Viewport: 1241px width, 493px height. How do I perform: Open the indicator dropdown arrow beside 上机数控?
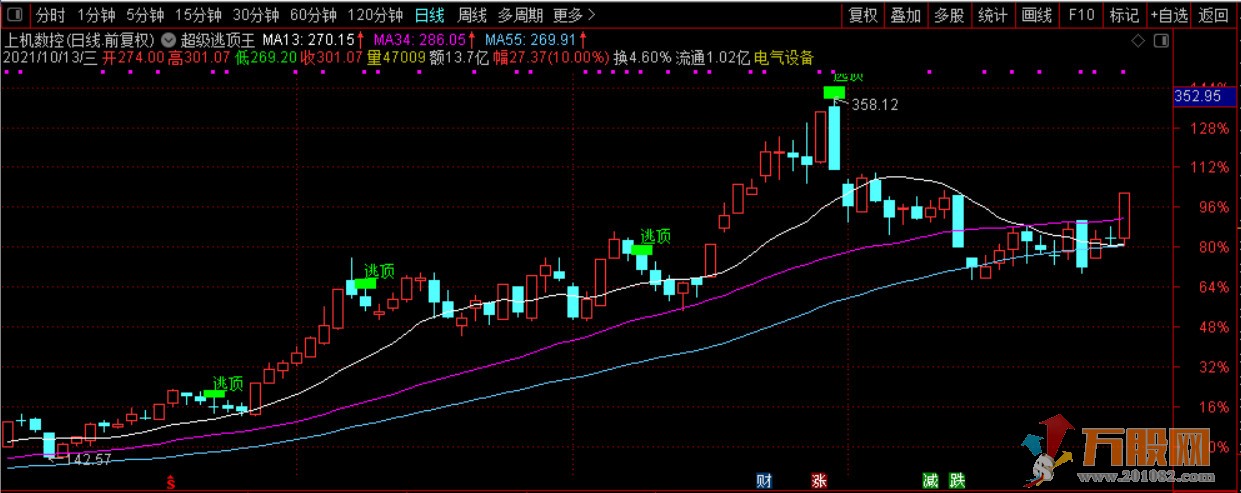166,40
